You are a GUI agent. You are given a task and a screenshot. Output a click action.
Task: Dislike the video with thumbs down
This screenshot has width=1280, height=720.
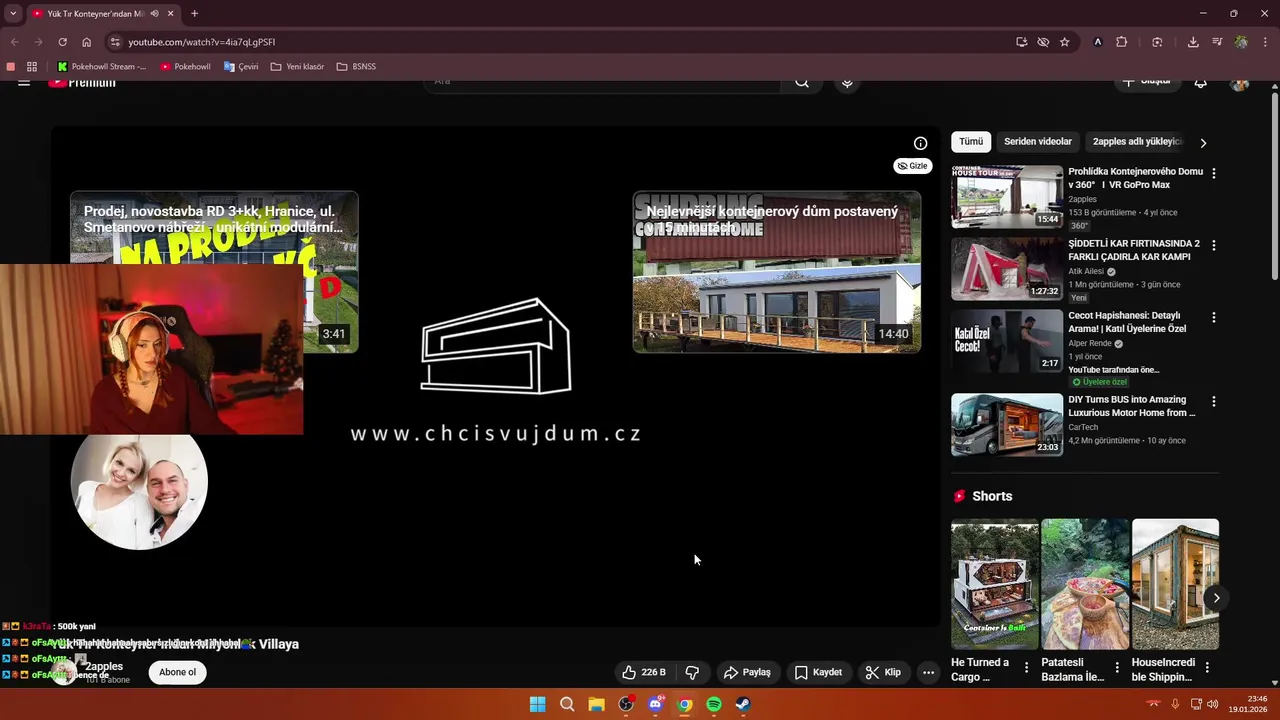coord(692,672)
